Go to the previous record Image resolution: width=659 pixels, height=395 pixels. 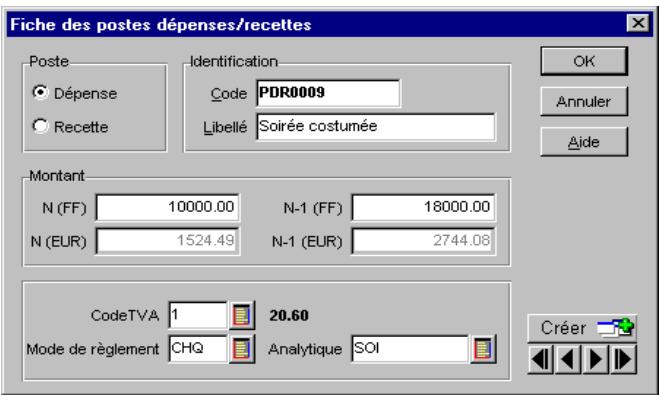(568, 360)
